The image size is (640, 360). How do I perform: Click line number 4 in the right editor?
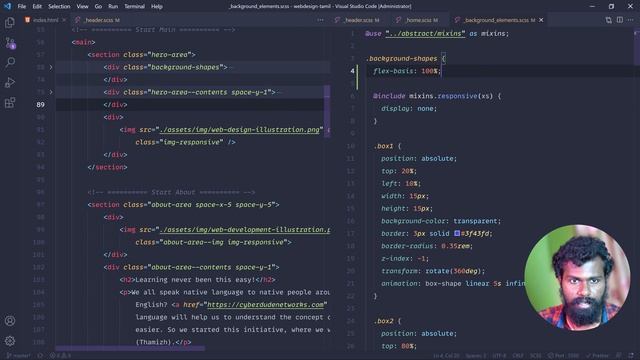coord(352,71)
